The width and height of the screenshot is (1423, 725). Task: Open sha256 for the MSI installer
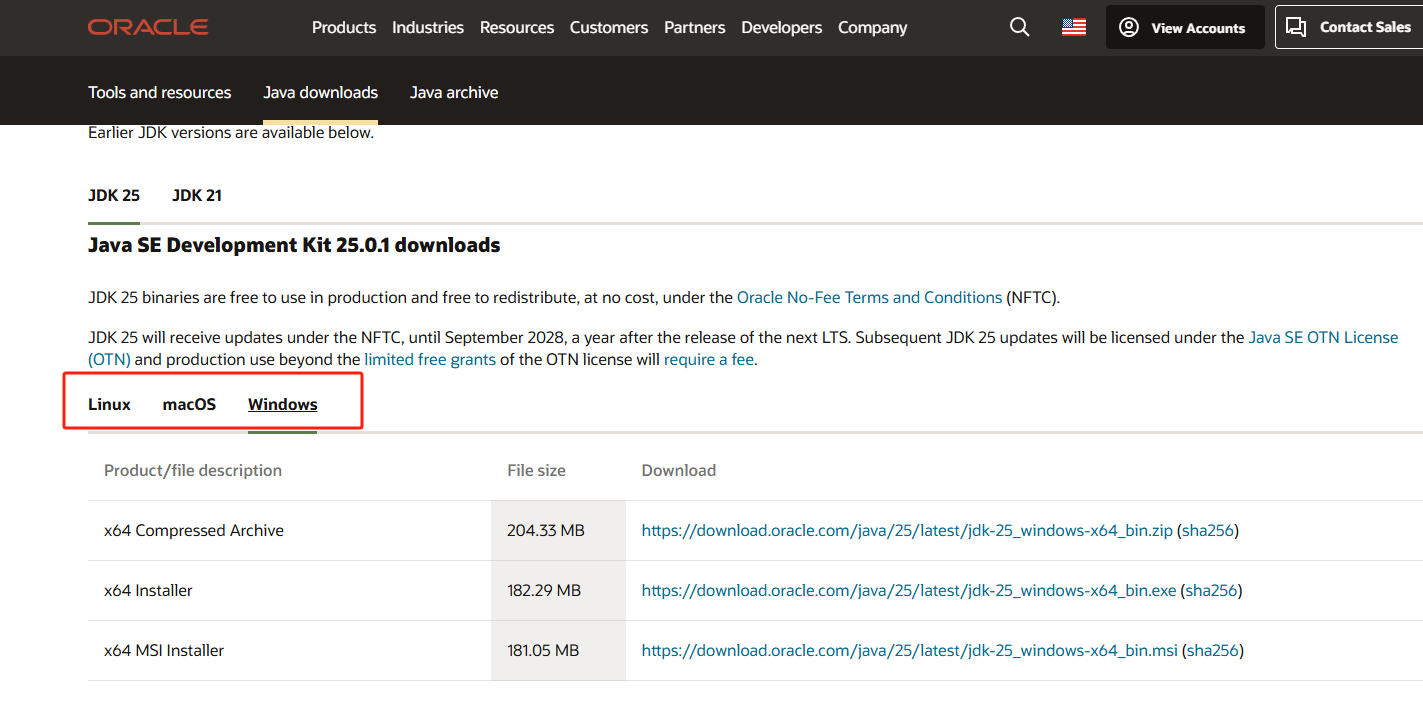1213,650
